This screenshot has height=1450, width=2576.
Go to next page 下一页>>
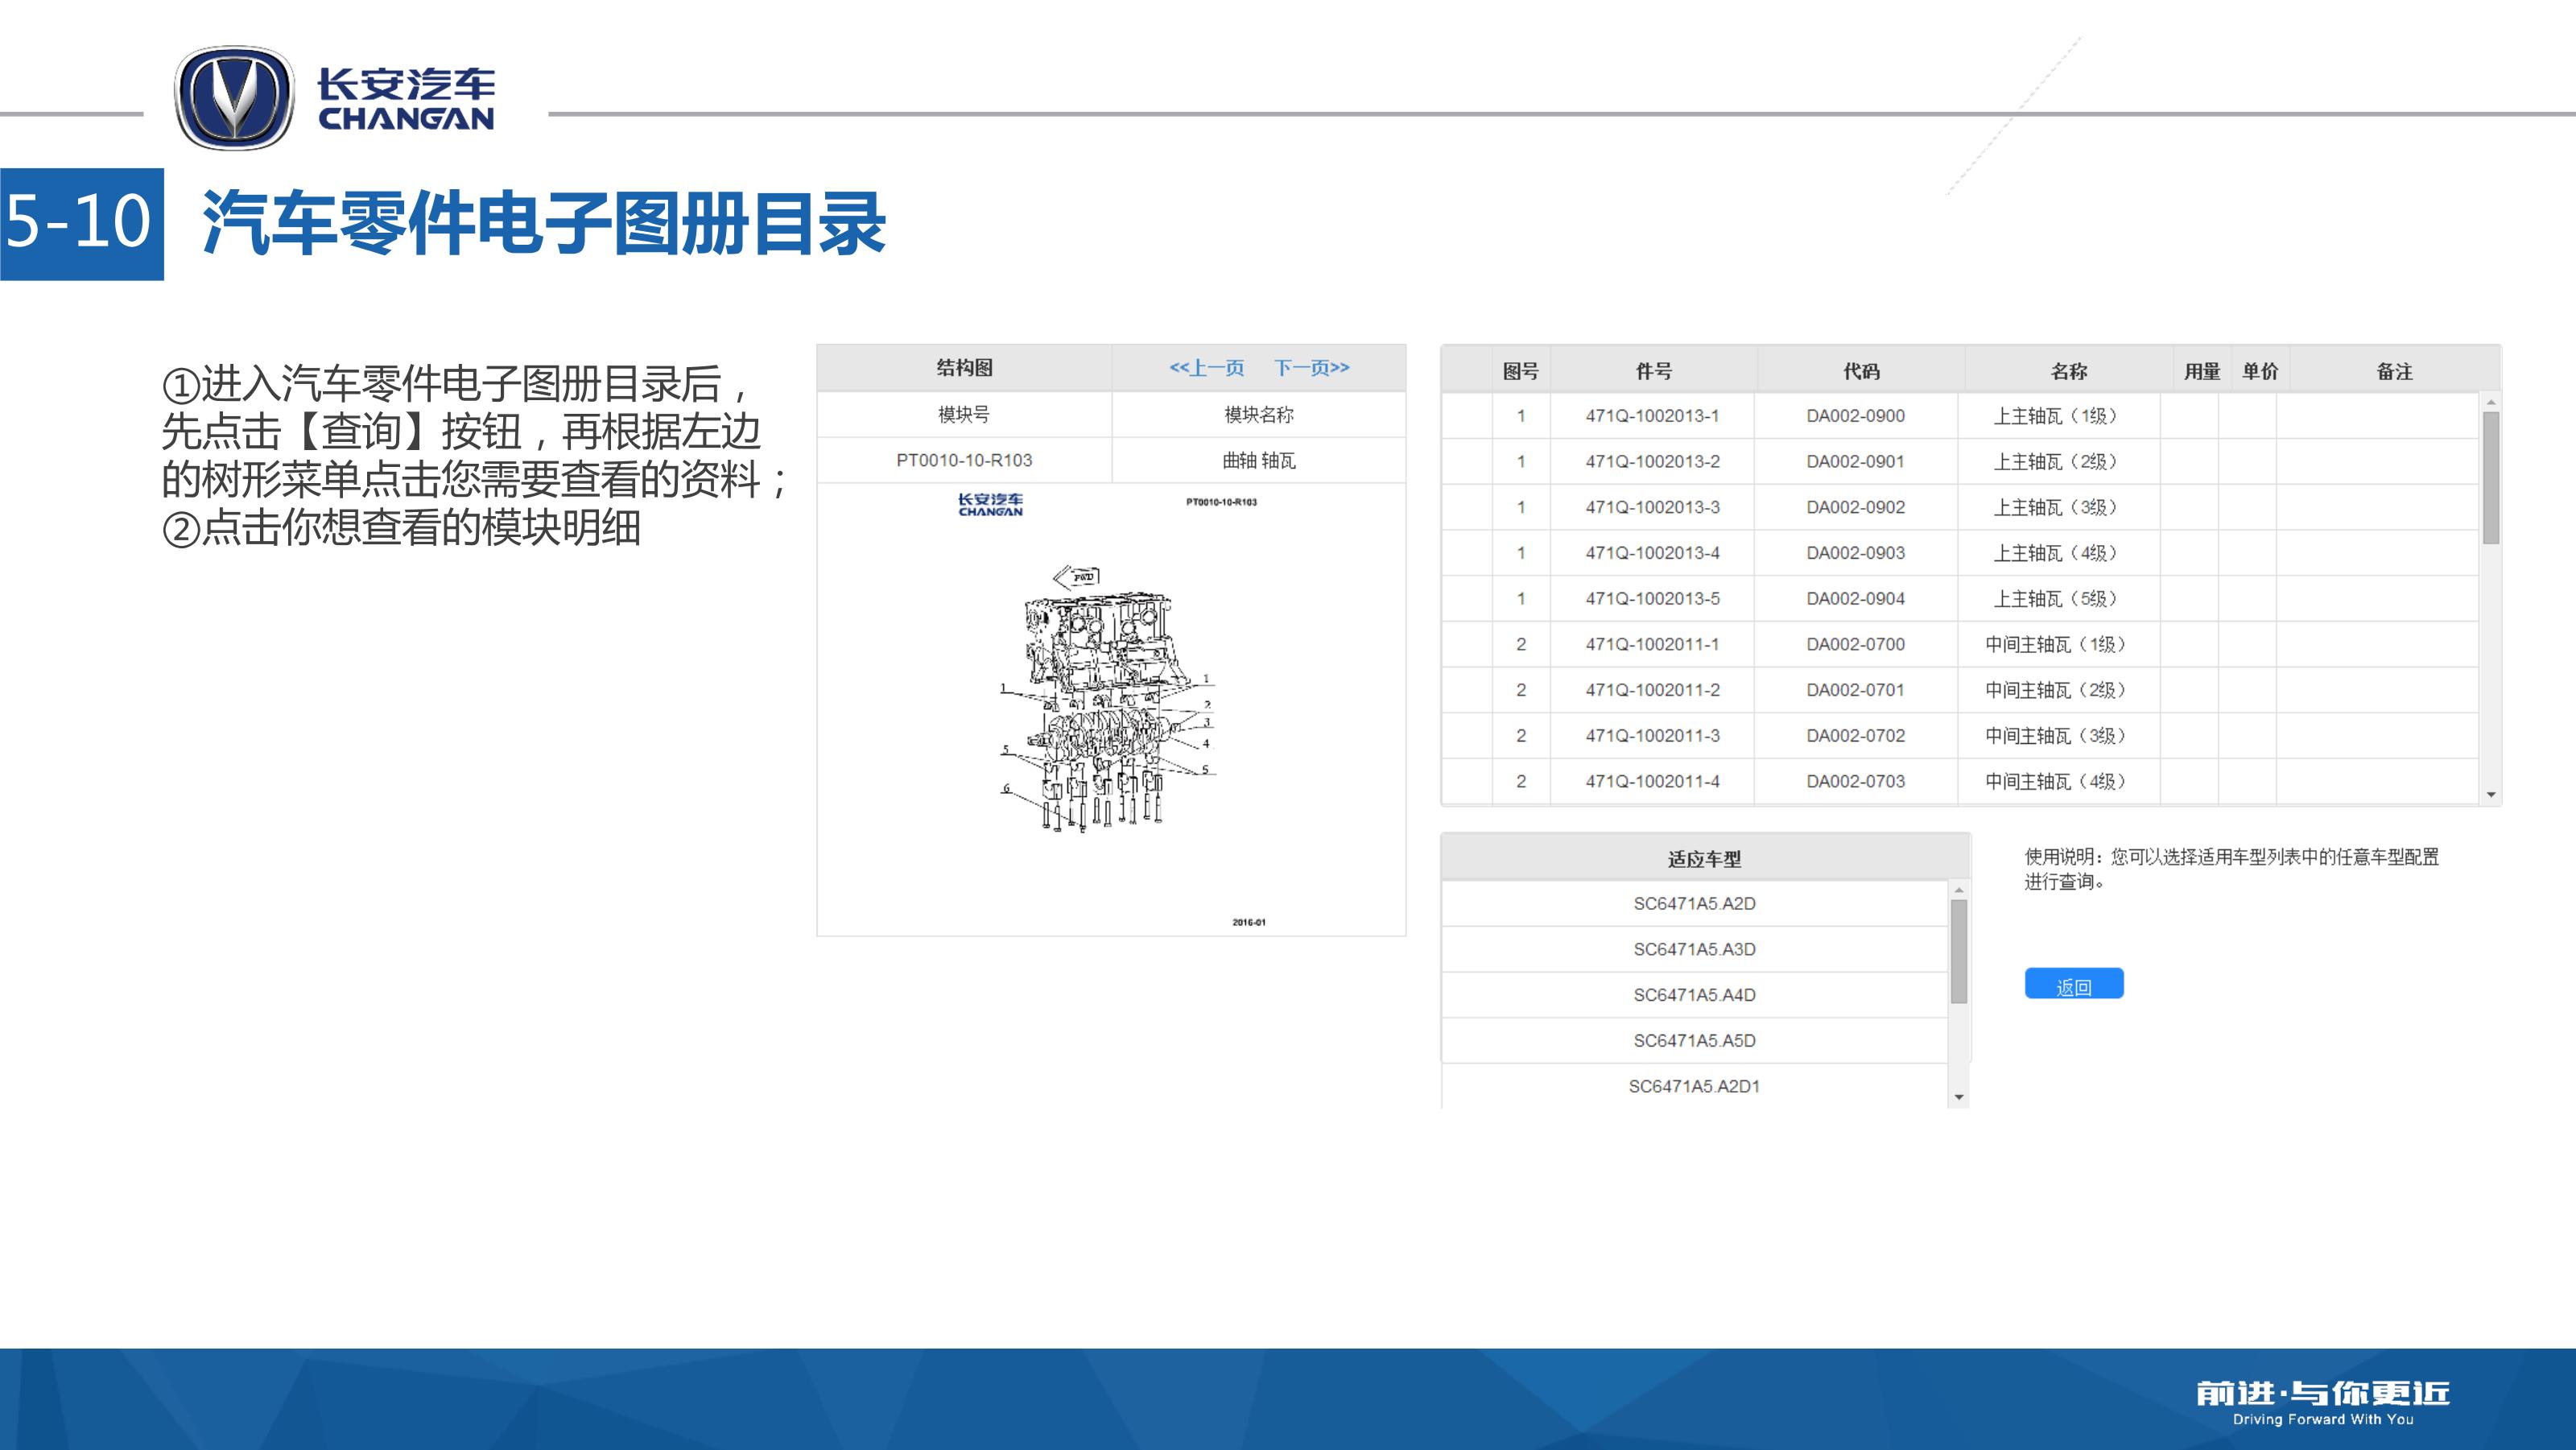1311,368
